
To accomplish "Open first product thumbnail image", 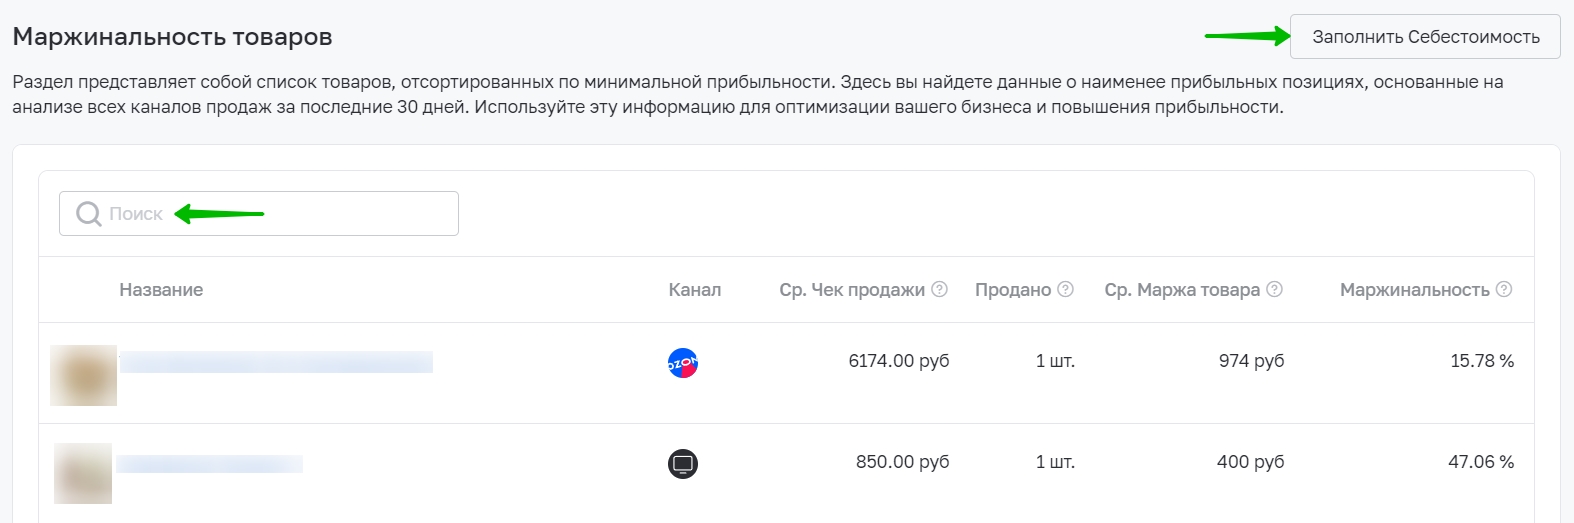I will click(x=84, y=375).
